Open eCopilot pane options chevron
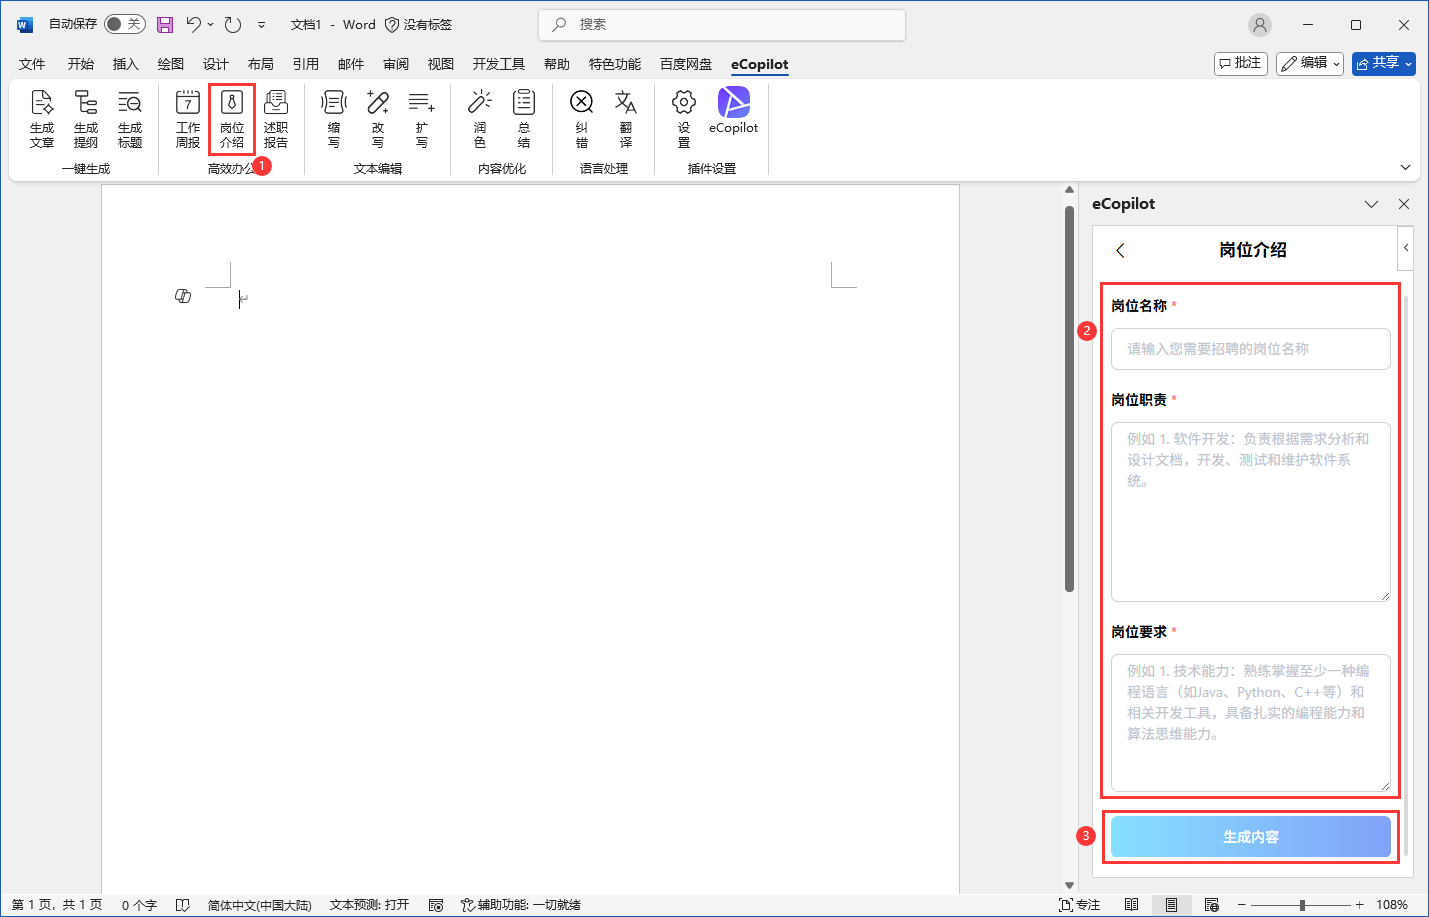This screenshot has height=917, width=1429. [x=1371, y=204]
